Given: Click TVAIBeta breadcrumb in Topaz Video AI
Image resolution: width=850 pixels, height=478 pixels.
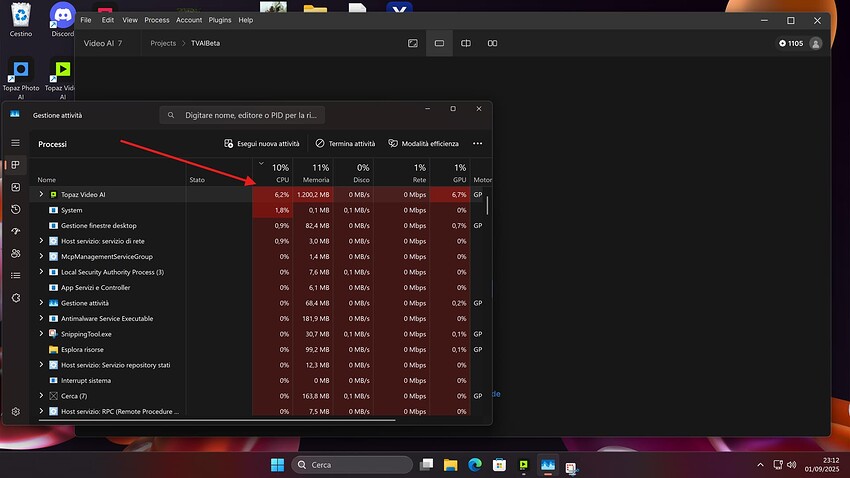Looking at the screenshot, I should (205, 43).
